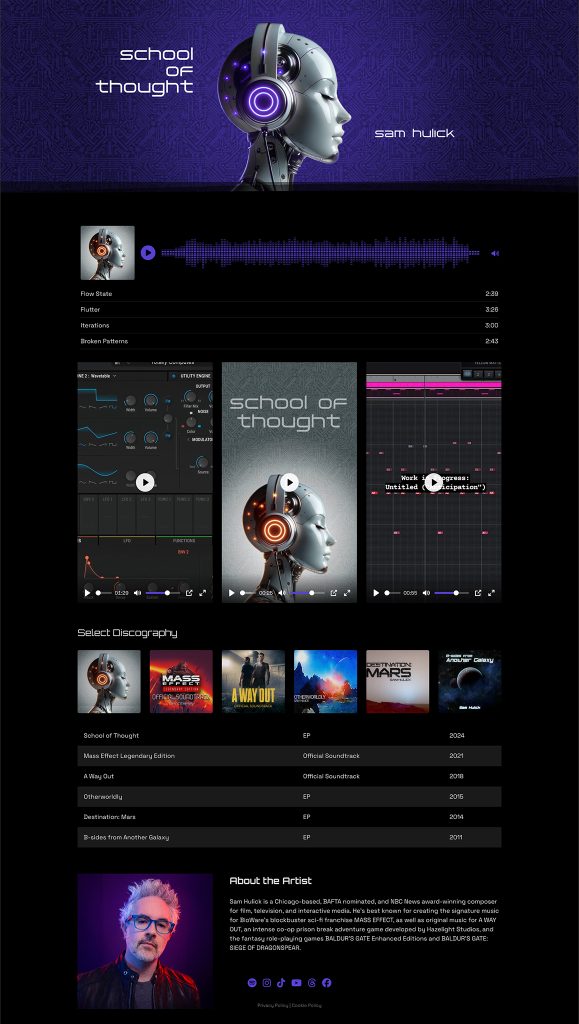Click the Destination: Mars table row
Image resolution: width=579 pixels, height=1024 pixels.
tap(289, 816)
